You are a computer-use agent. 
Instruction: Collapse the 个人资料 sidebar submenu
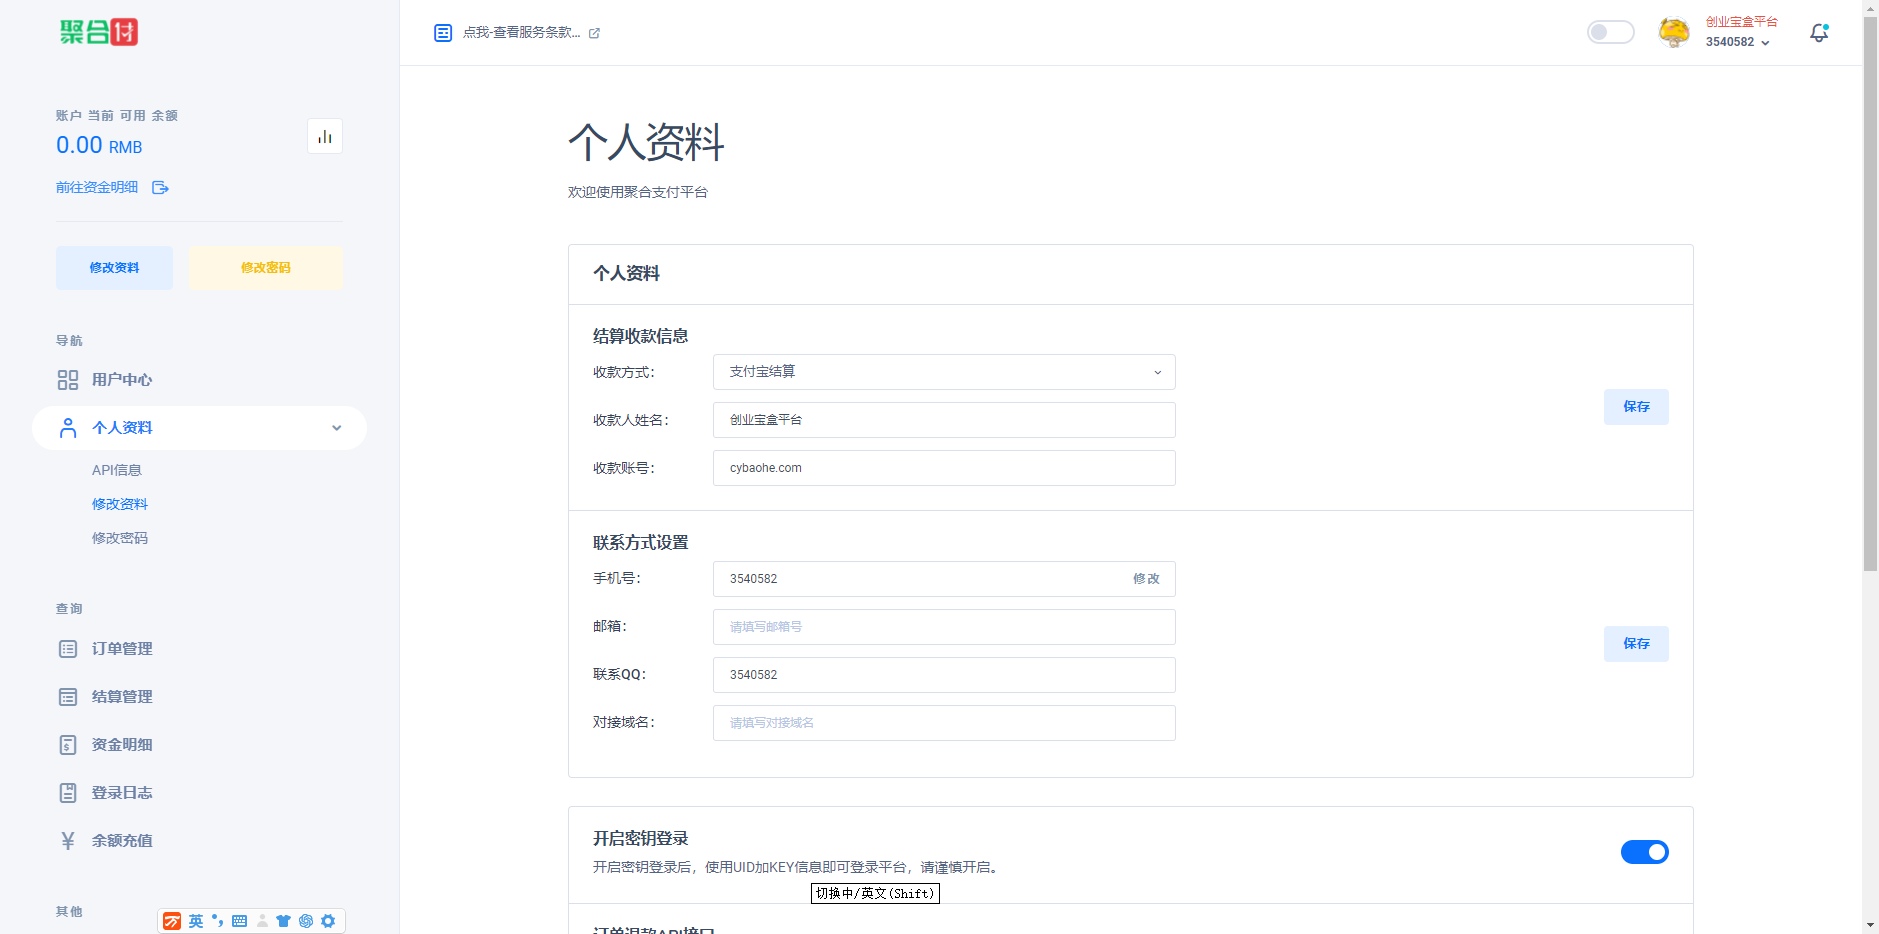336,427
